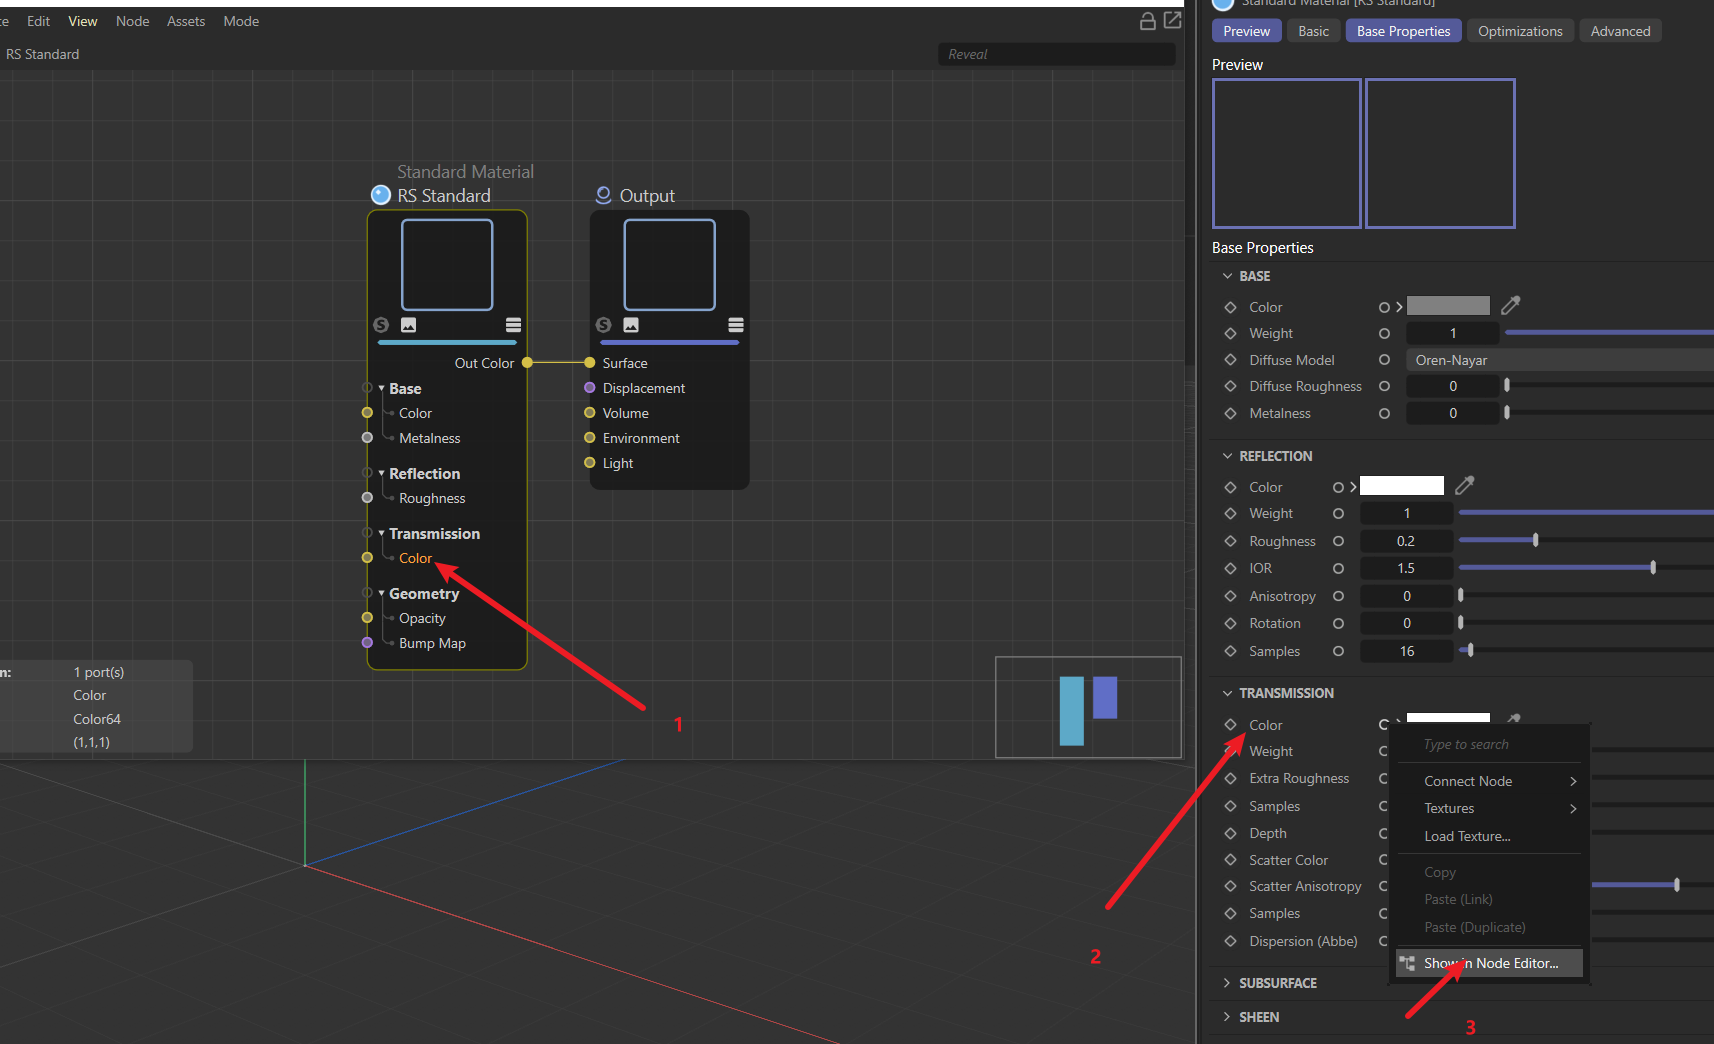Select Show in Node Editor menu entry
The width and height of the screenshot is (1714, 1044).
[x=1489, y=963]
